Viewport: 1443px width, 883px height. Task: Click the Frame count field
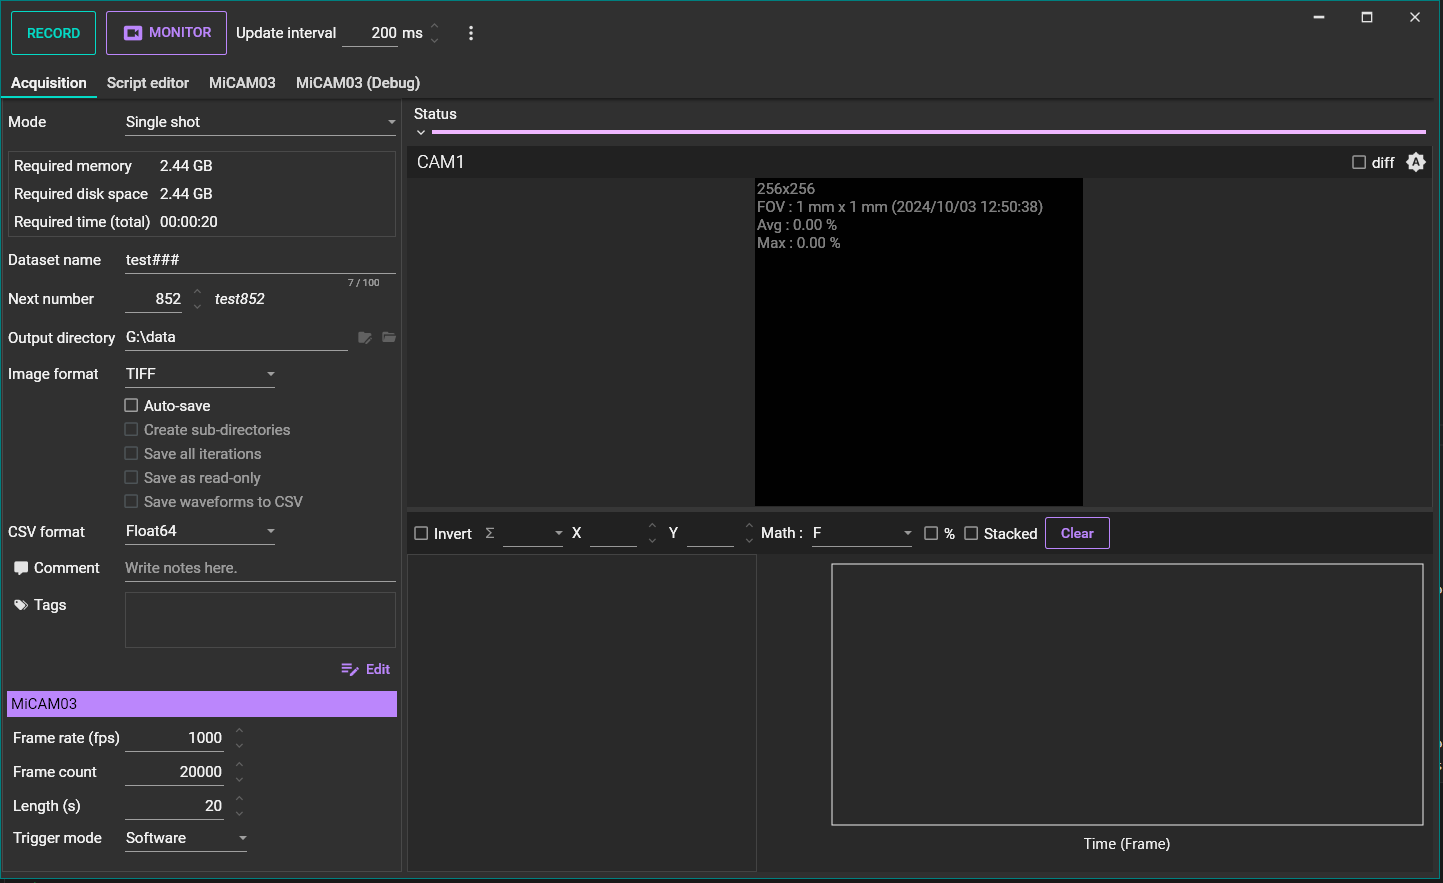(174, 772)
